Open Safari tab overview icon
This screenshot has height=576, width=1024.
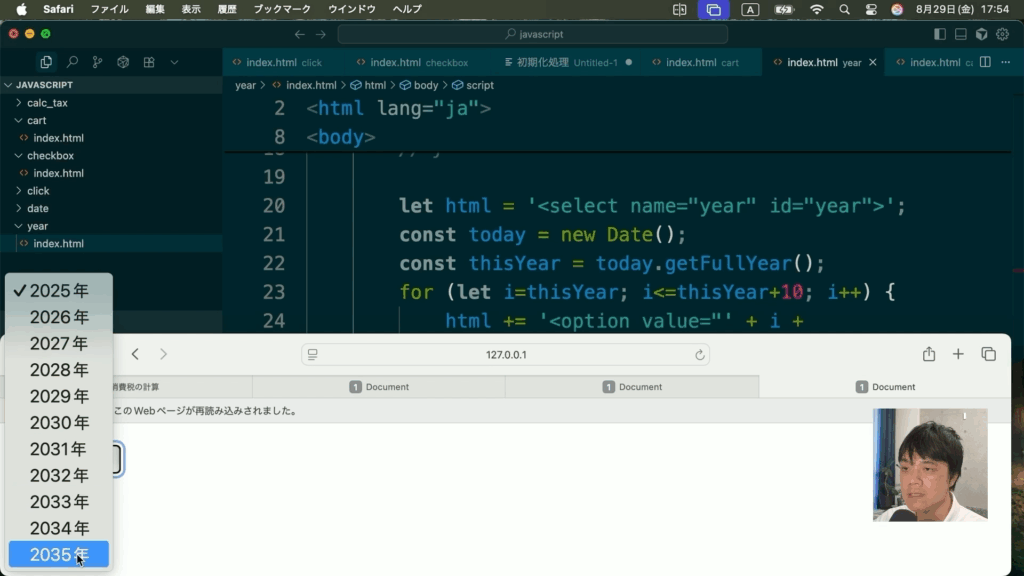click(988, 354)
